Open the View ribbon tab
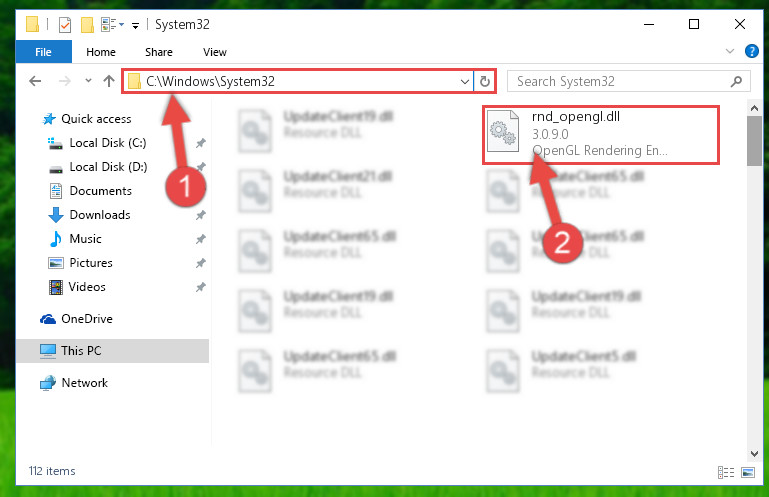769x497 pixels. pos(215,52)
